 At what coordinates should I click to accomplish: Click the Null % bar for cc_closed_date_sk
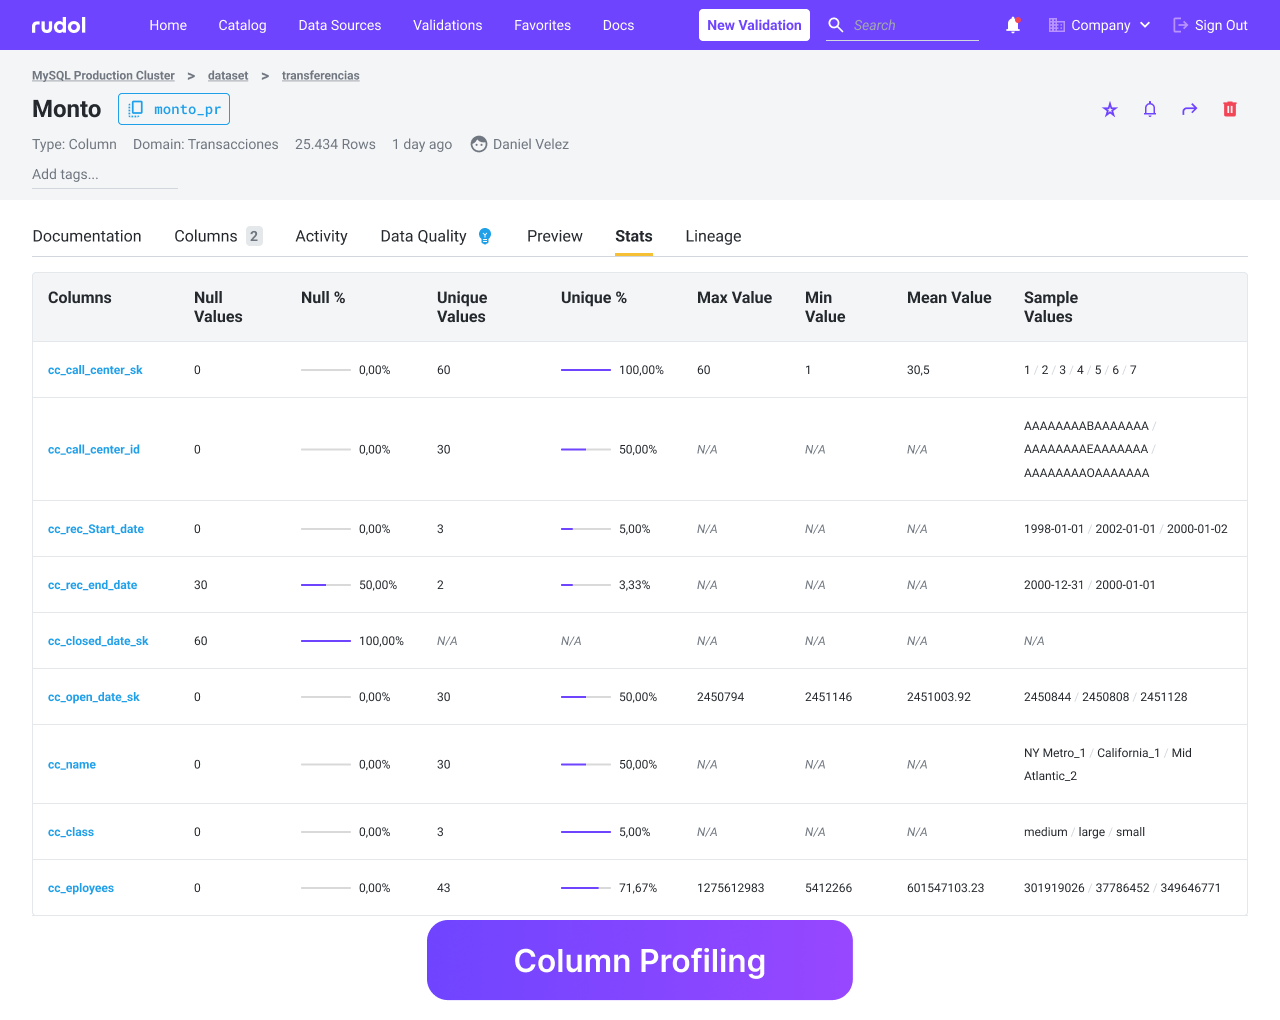(325, 640)
